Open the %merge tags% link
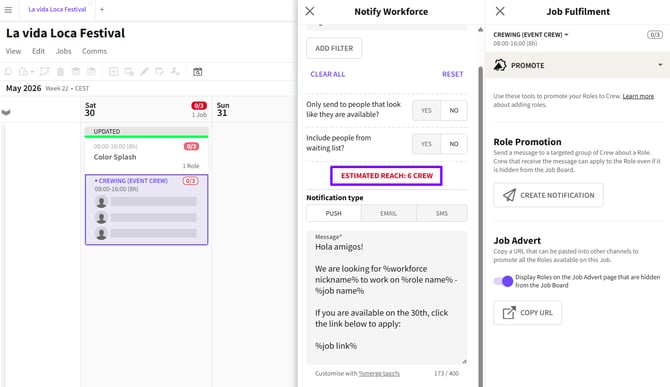This screenshot has width=670, height=387. click(x=379, y=373)
